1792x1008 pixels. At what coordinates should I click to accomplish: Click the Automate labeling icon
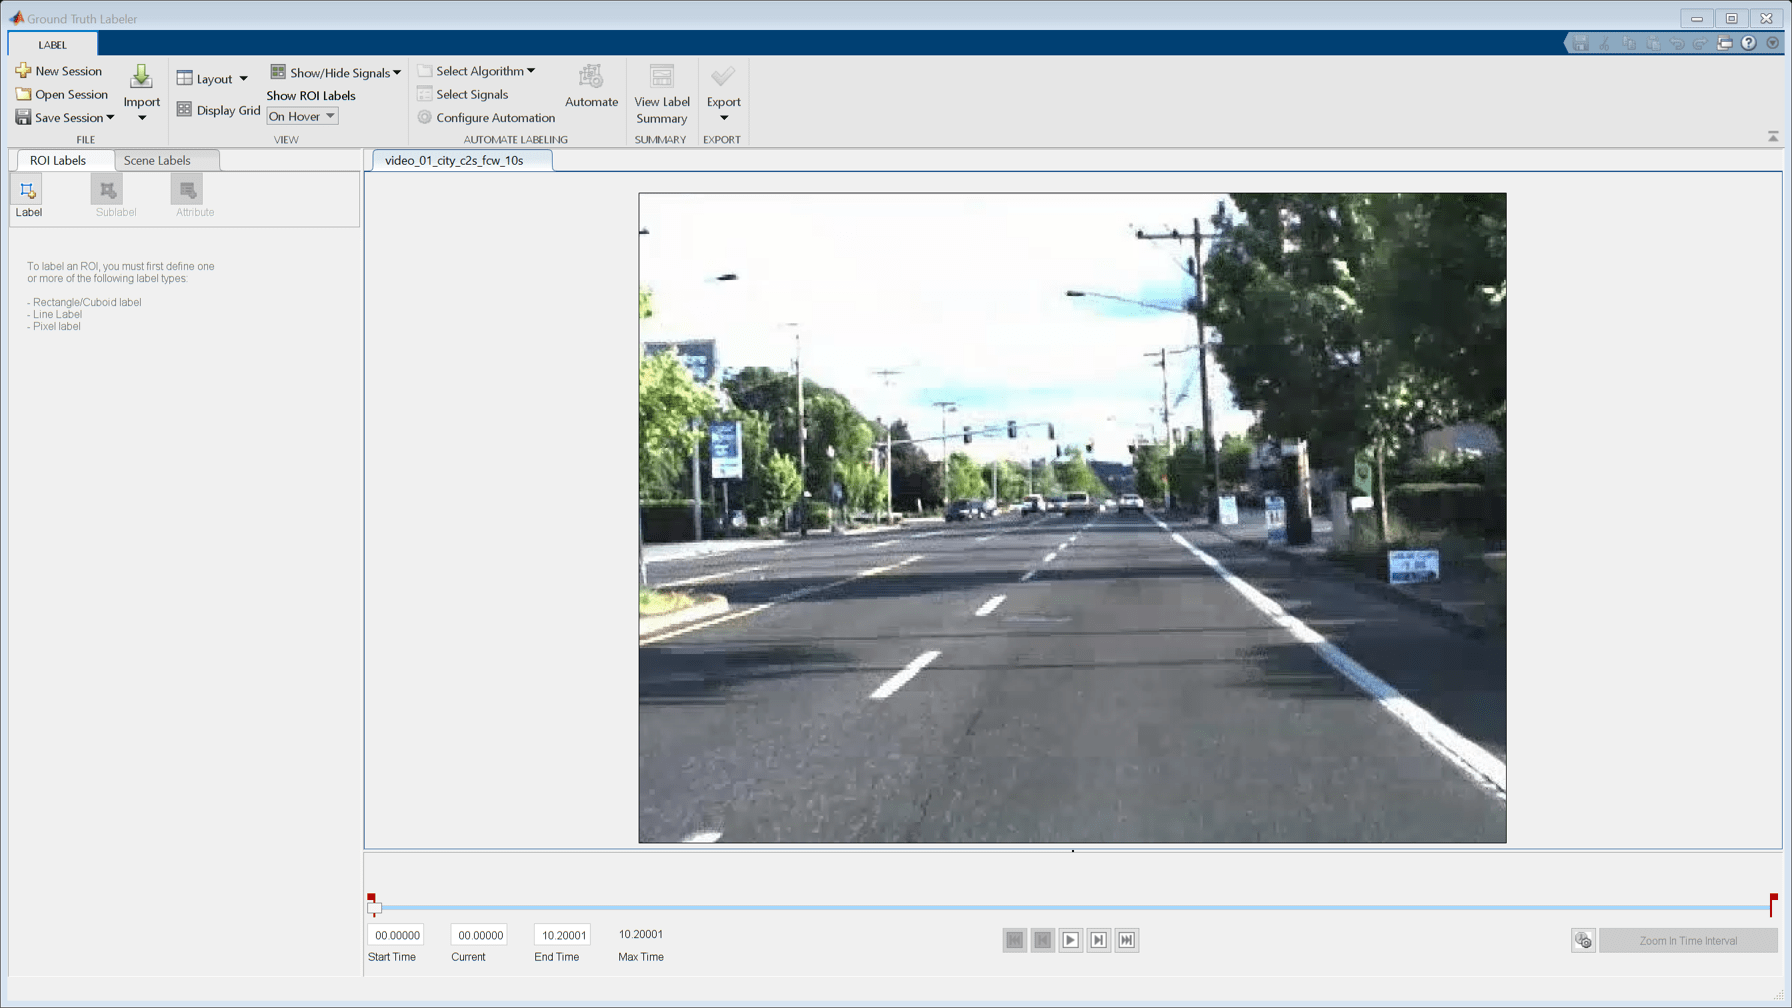pyautogui.click(x=591, y=78)
